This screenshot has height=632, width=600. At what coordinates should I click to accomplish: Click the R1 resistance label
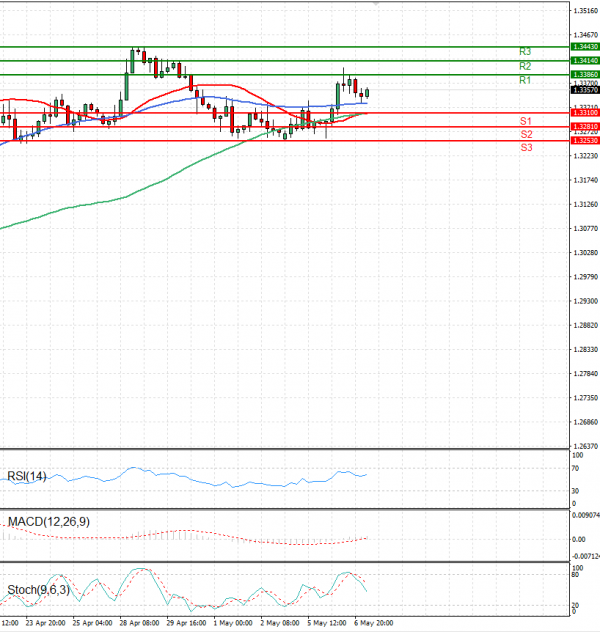(x=525, y=80)
